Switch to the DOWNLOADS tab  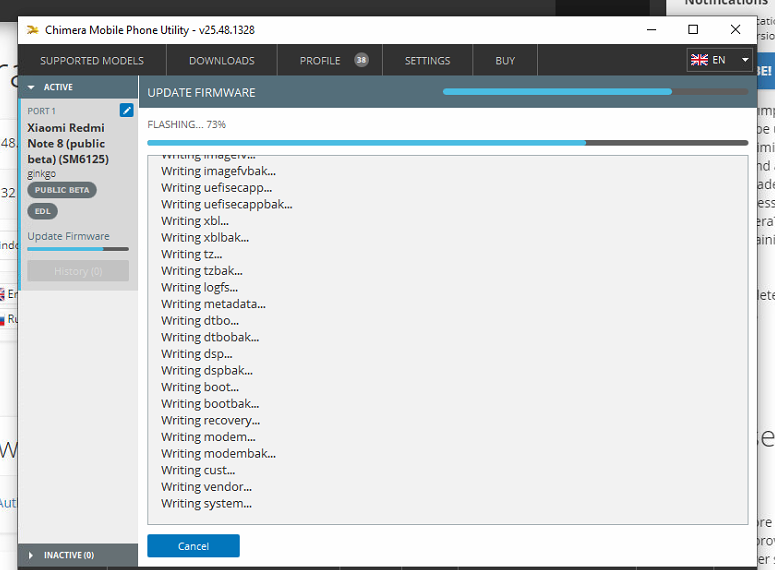[222, 61]
